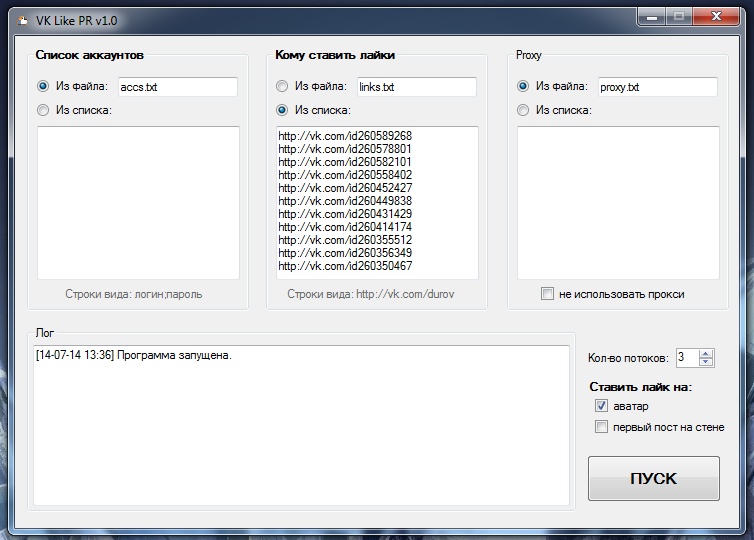This screenshot has height=540, width=754.
Task: Click link http://vk.com/id260355512 in list
Action: click(345, 240)
